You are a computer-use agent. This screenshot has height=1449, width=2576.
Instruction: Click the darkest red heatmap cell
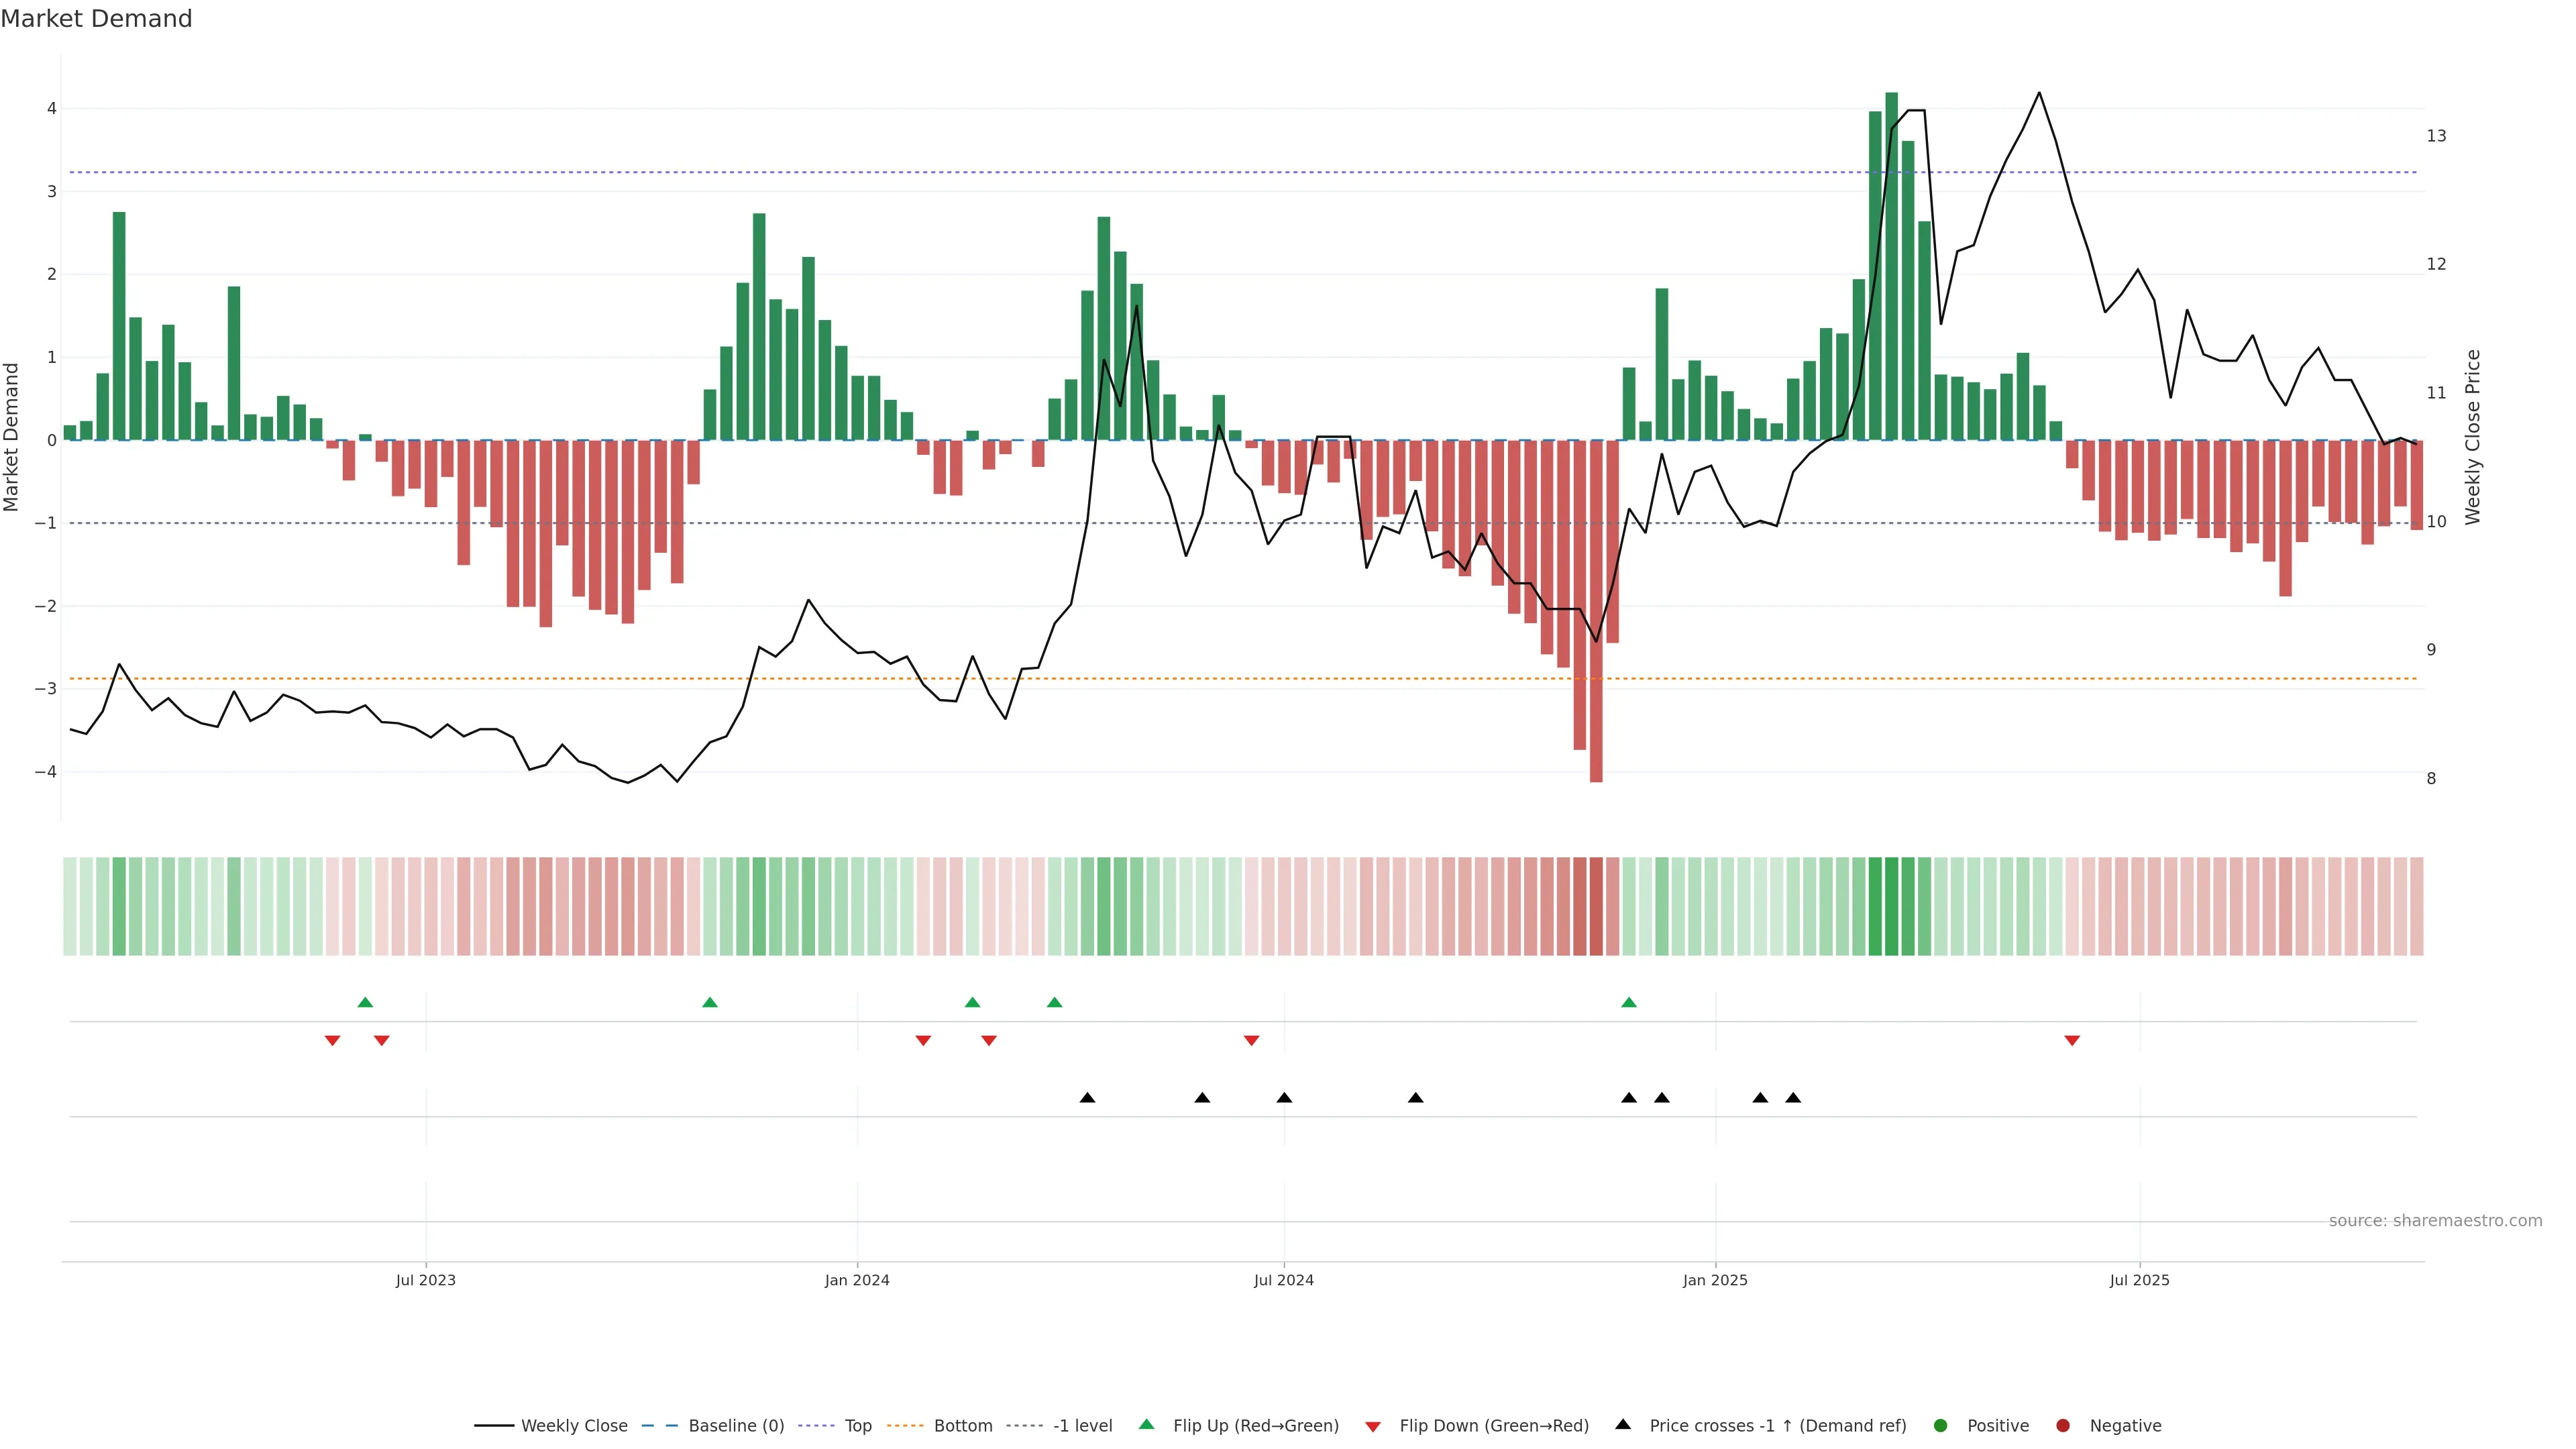[1596, 906]
